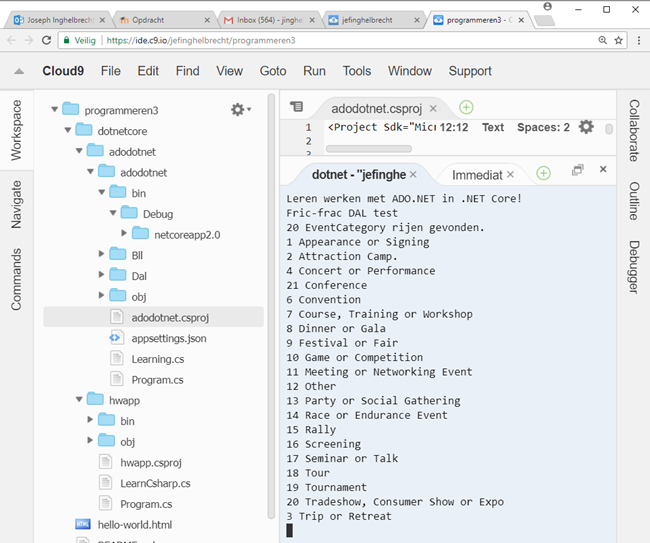Image resolution: width=650 pixels, height=543 pixels.
Task: Close the terminal panel with the X
Action: click(x=603, y=169)
